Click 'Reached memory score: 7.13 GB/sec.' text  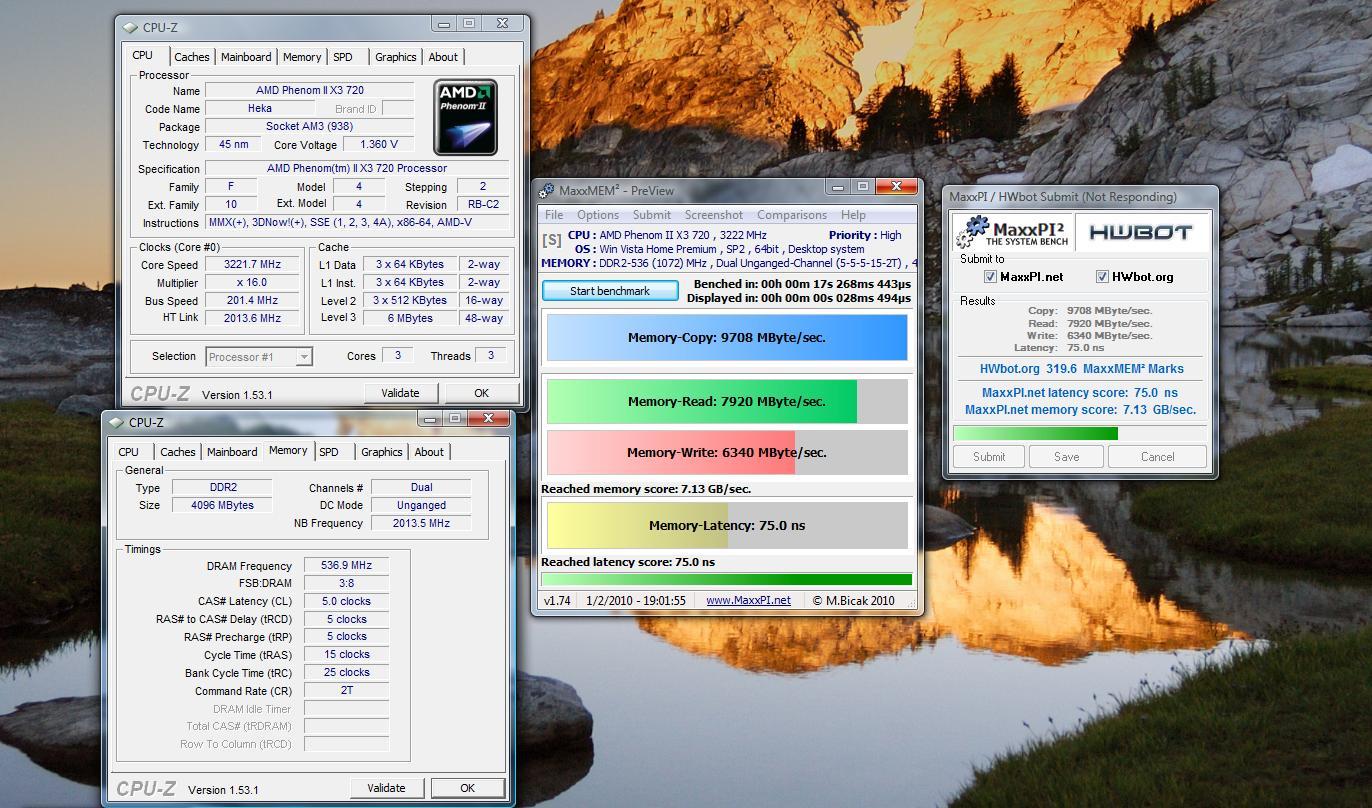tap(646, 489)
